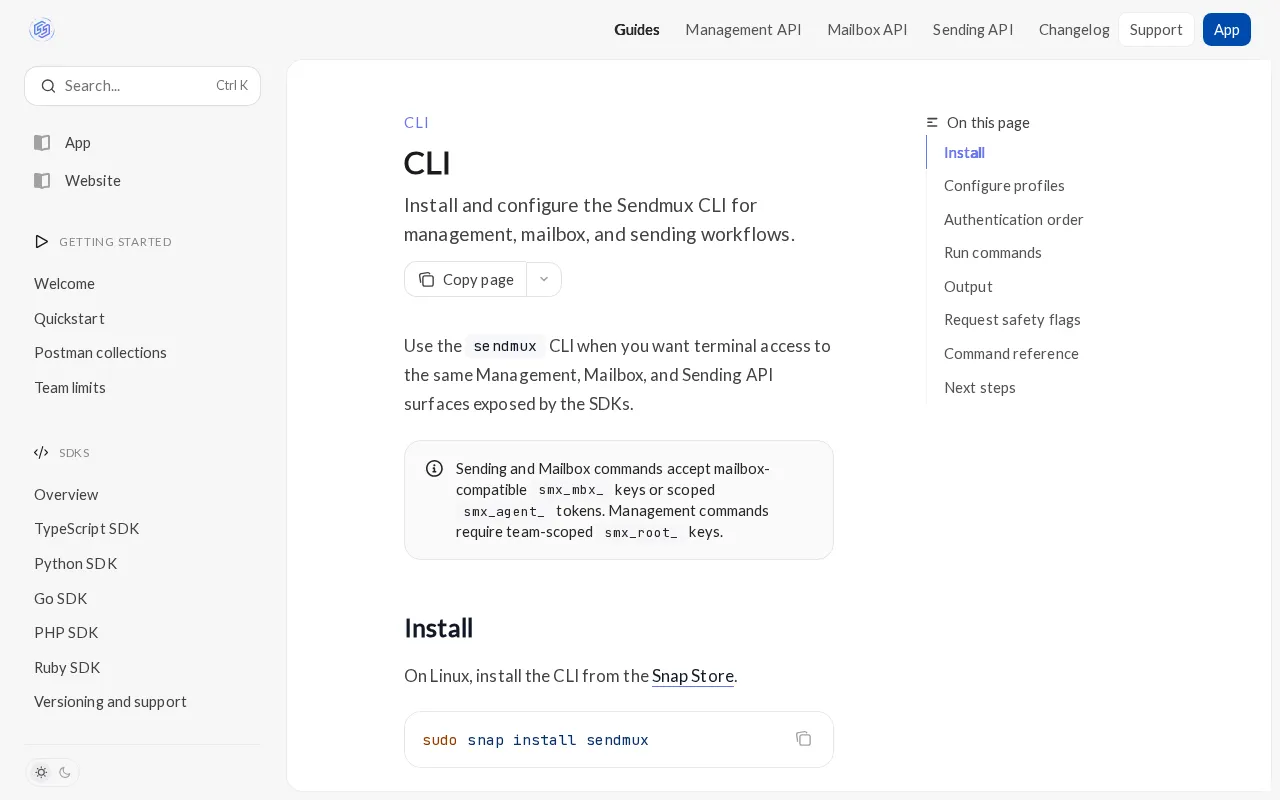Click the CLI breadcrumb label
Viewport: 1280px width, 800px height.
(416, 123)
